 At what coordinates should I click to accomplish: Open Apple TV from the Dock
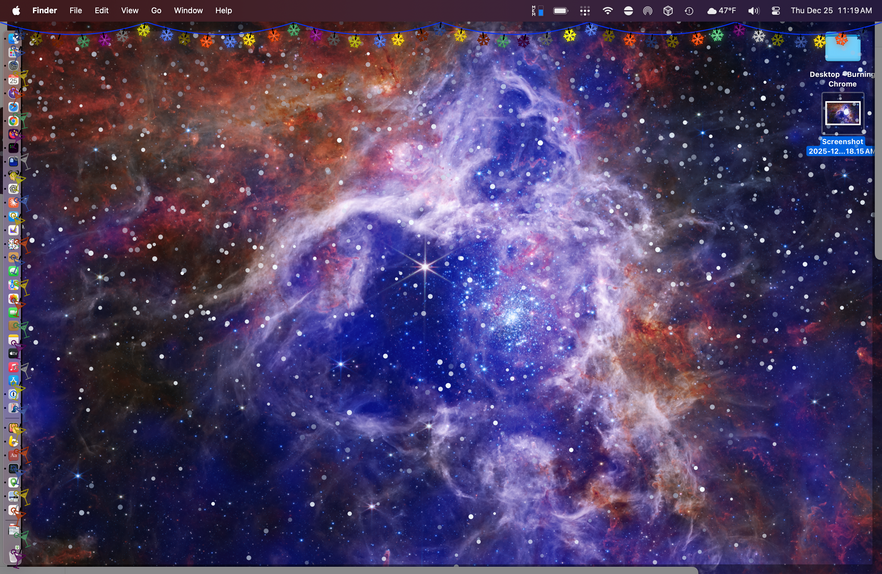[14, 353]
